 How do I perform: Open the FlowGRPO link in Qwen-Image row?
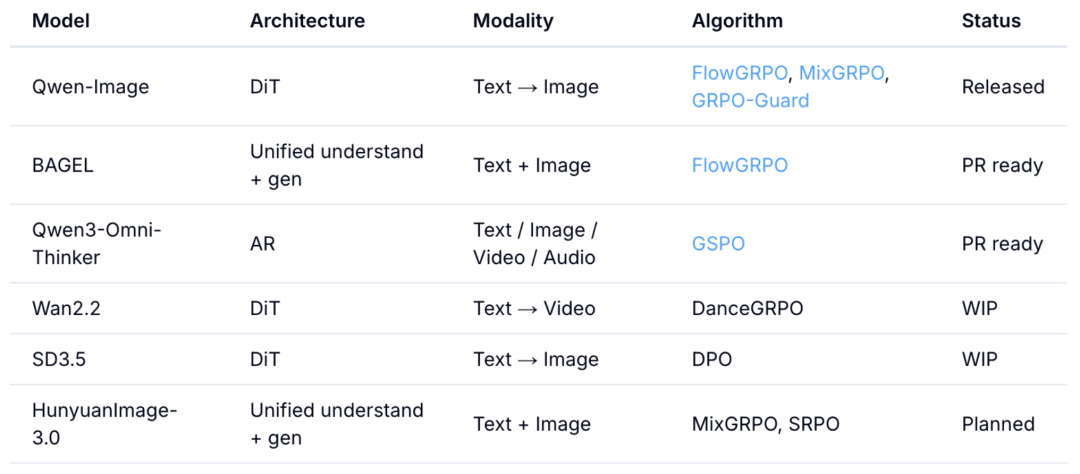point(740,73)
